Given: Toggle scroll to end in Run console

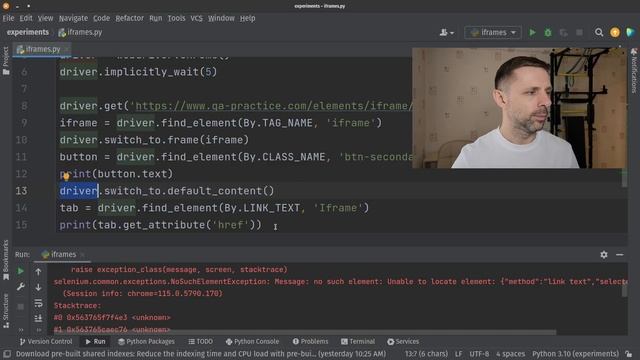Looking at the screenshot, I should [38, 318].
